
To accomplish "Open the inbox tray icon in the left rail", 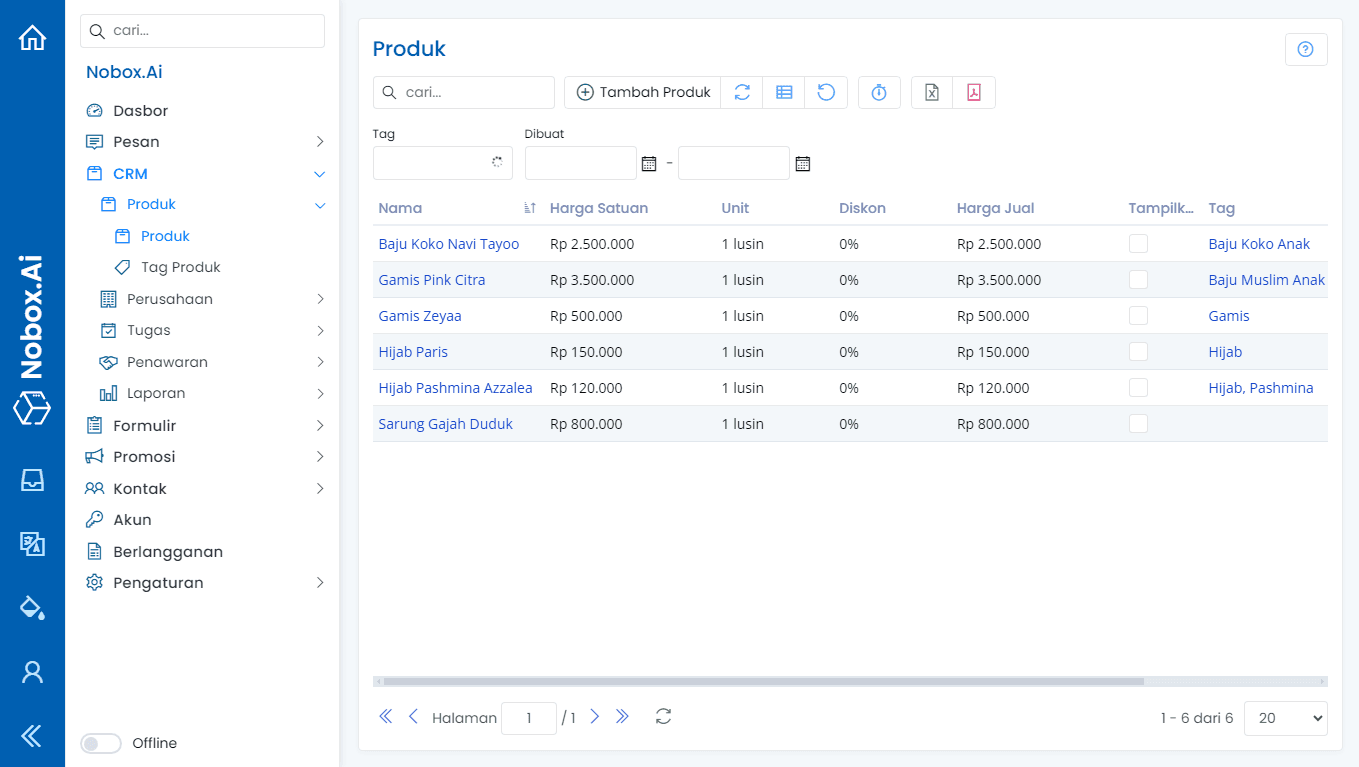I will (x=32, y=480).
